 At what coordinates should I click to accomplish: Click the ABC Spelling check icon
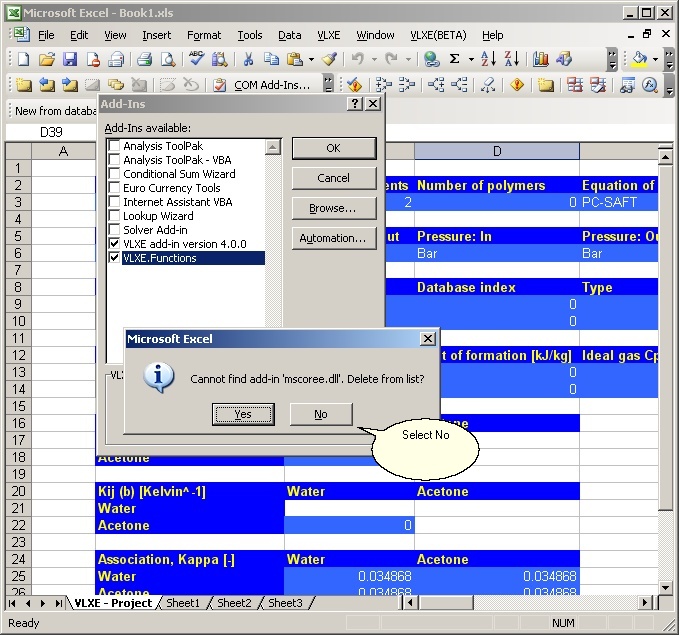(x=197, y=58)
